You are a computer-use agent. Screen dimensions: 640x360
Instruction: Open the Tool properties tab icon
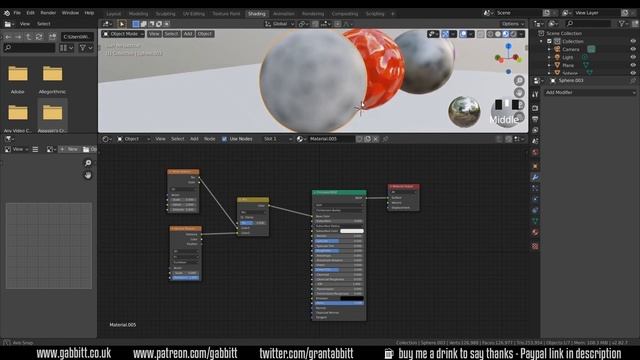[x=535, y=94]
